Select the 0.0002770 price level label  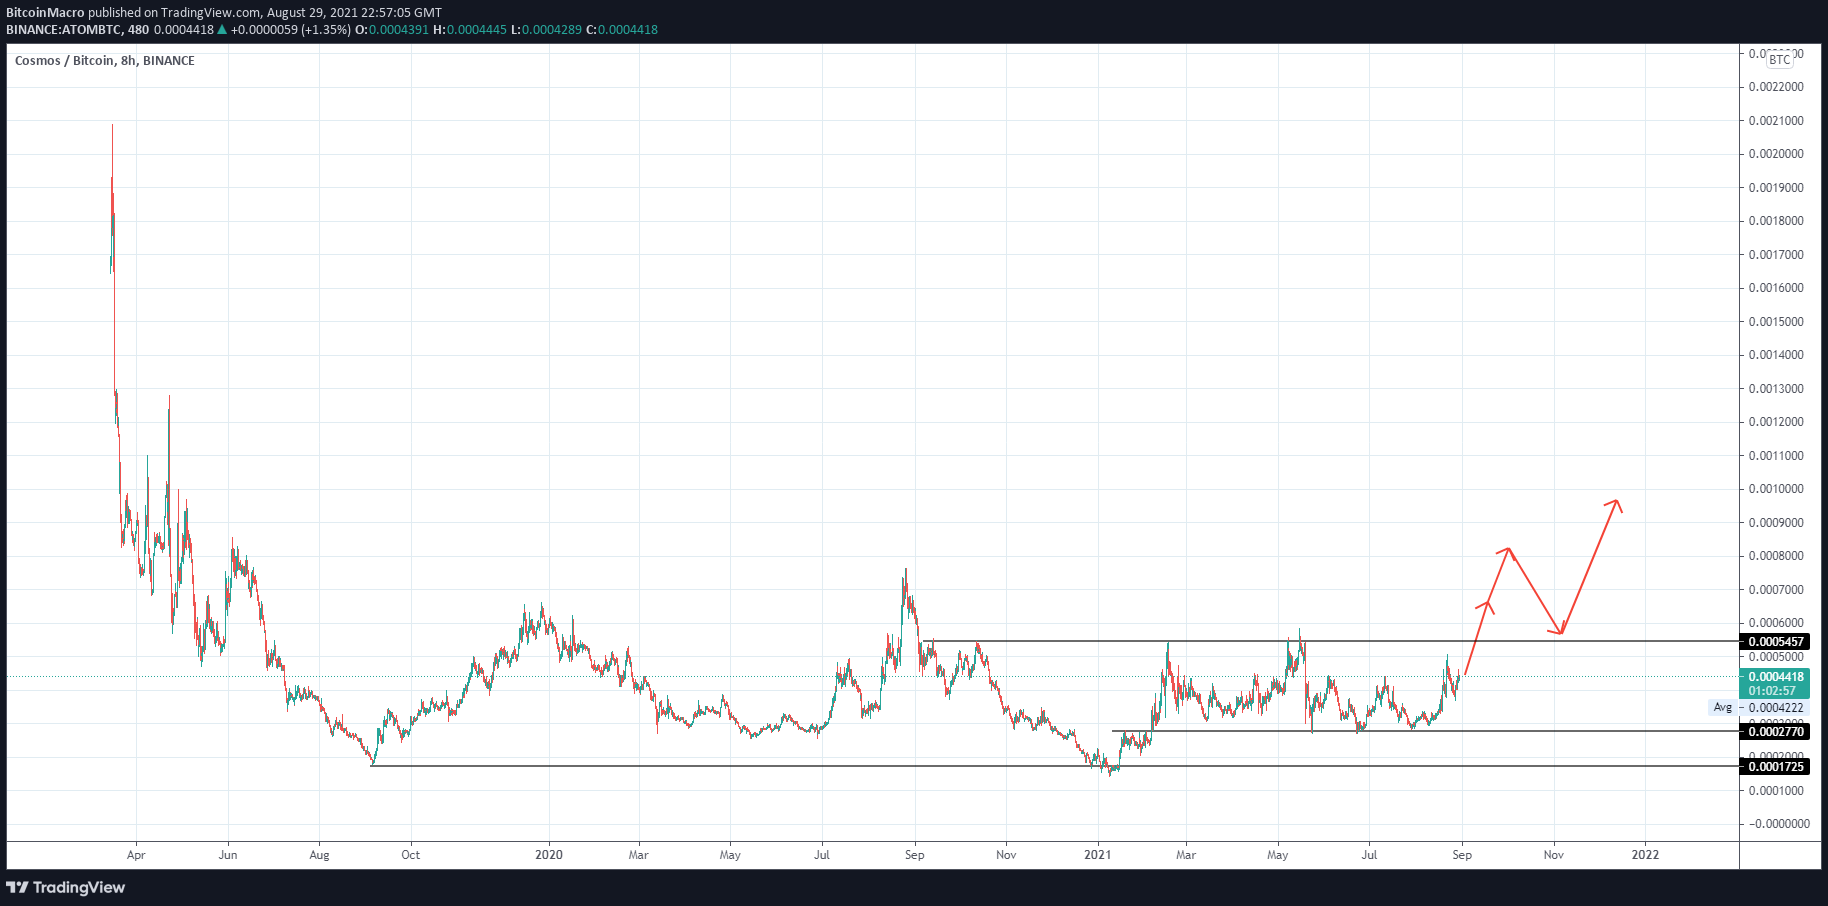[1775, 732]
